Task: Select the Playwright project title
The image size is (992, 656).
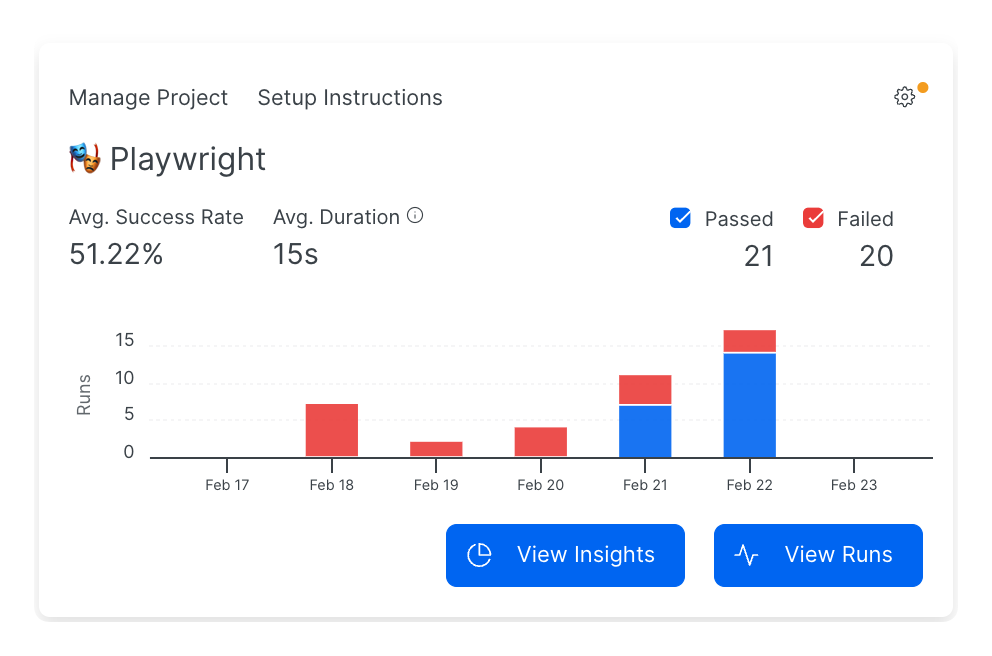Action: point(187,159)
